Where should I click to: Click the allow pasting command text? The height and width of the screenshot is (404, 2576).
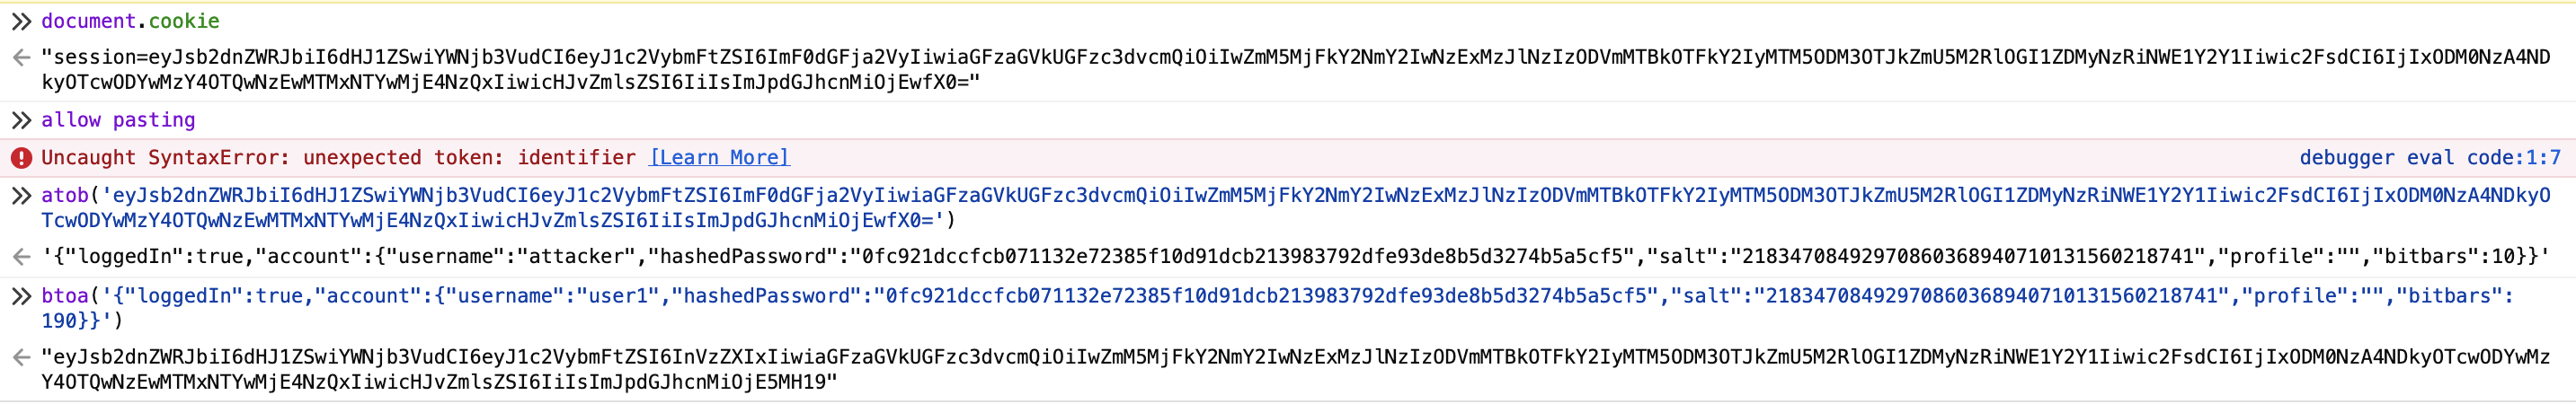tap(118, 120)
